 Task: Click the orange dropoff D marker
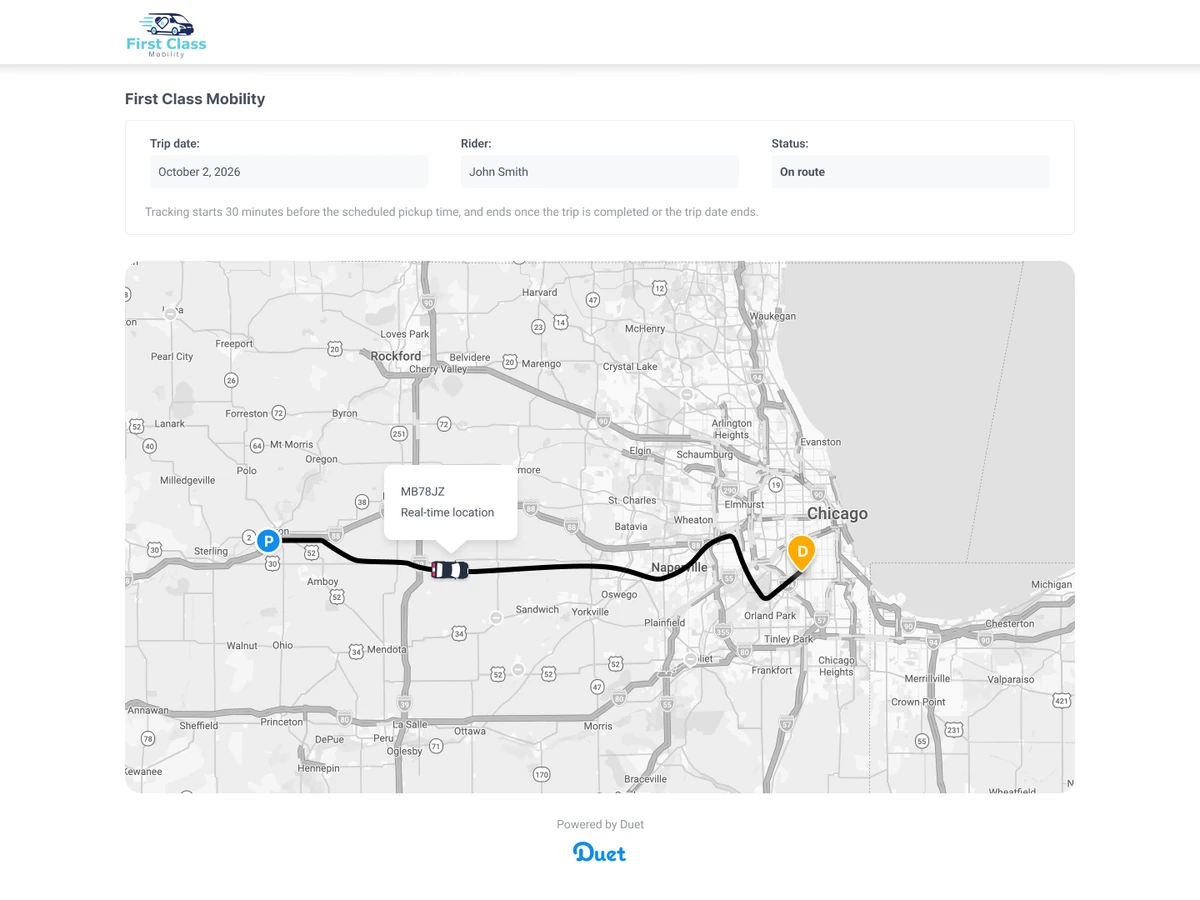click(x=801, y=553)
